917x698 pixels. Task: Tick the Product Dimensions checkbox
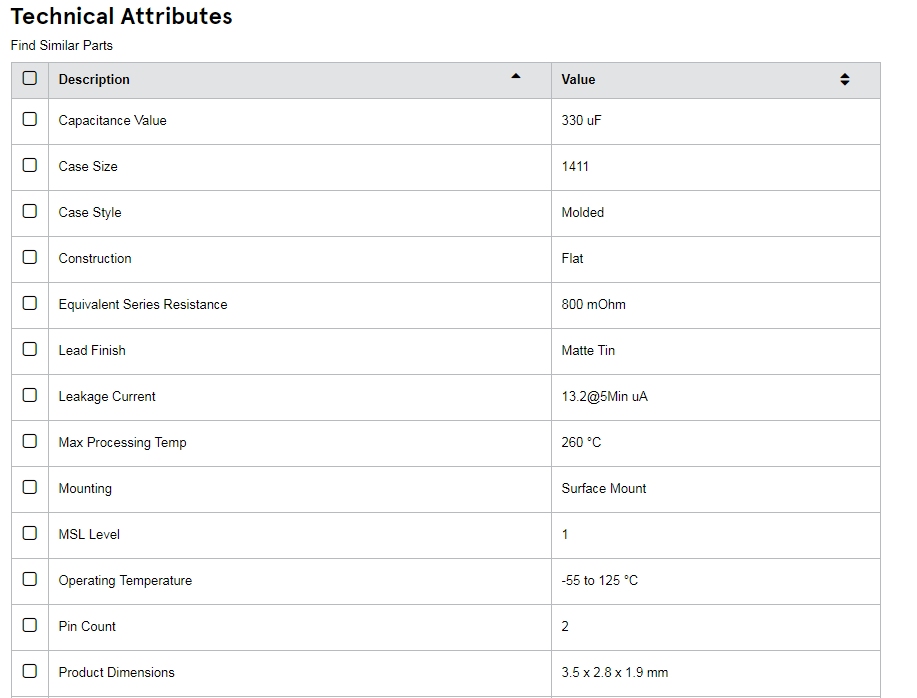[29, 671]
